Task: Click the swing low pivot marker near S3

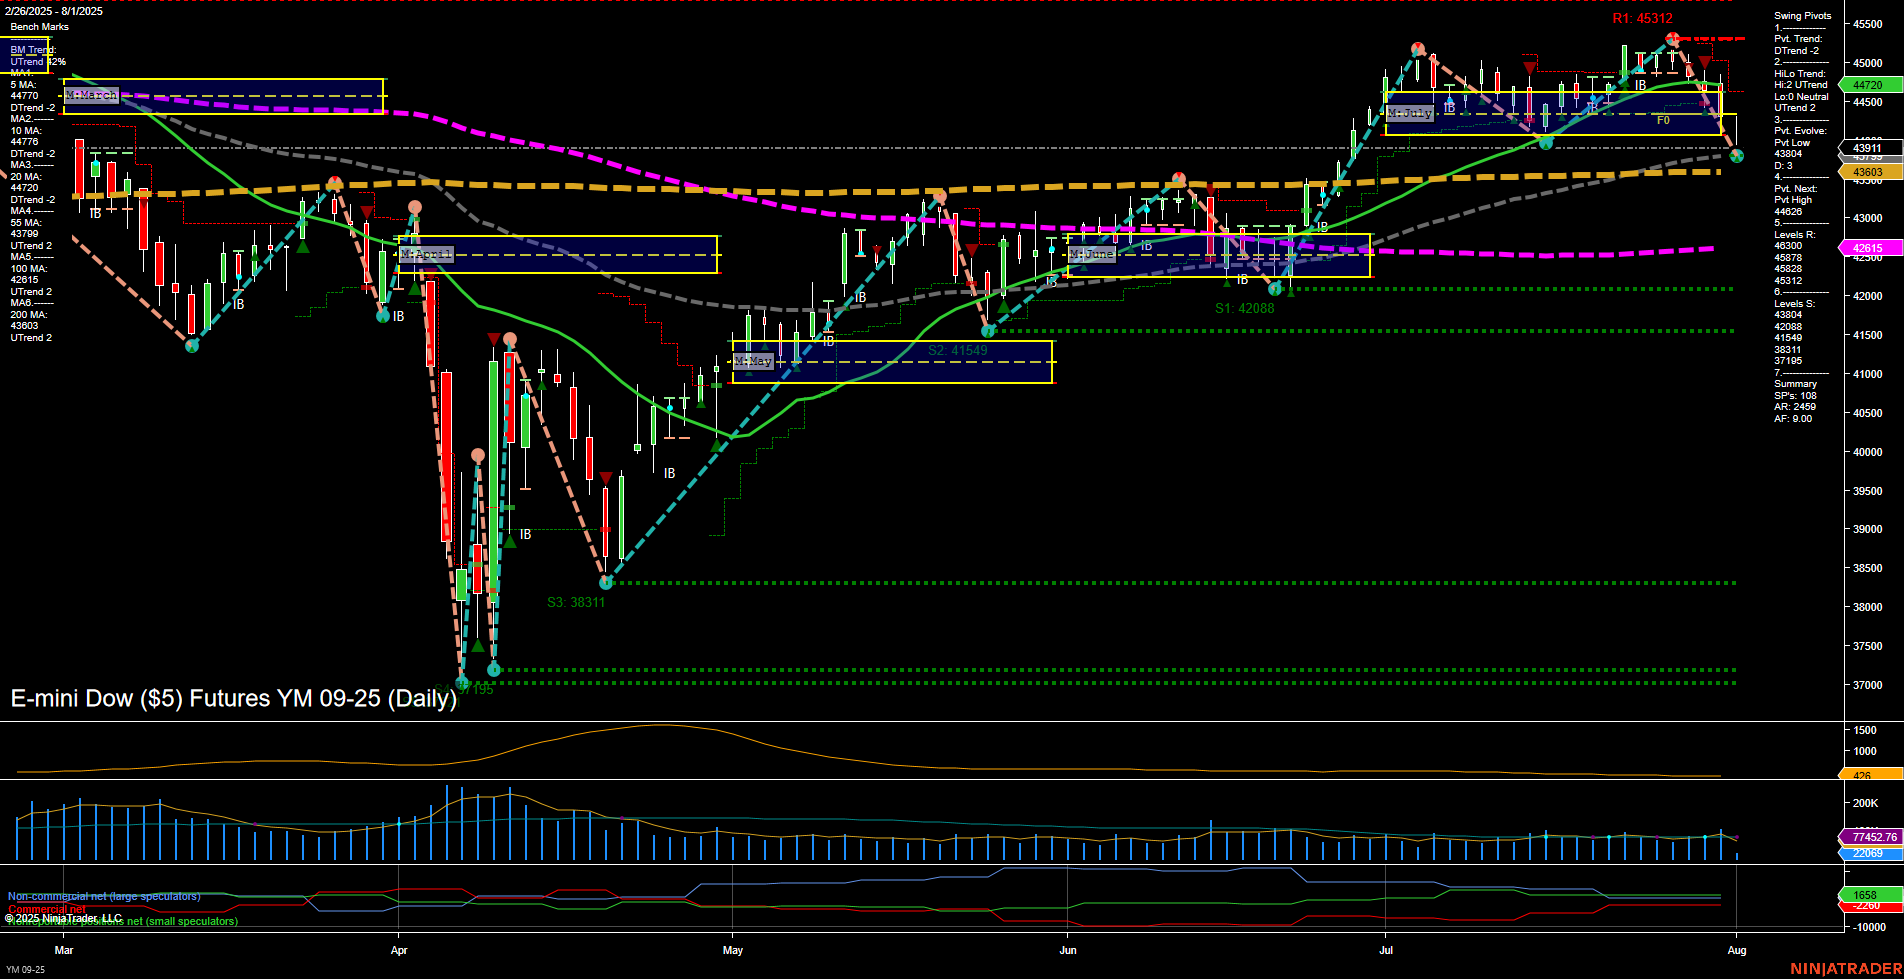Action: coord(605,582)
